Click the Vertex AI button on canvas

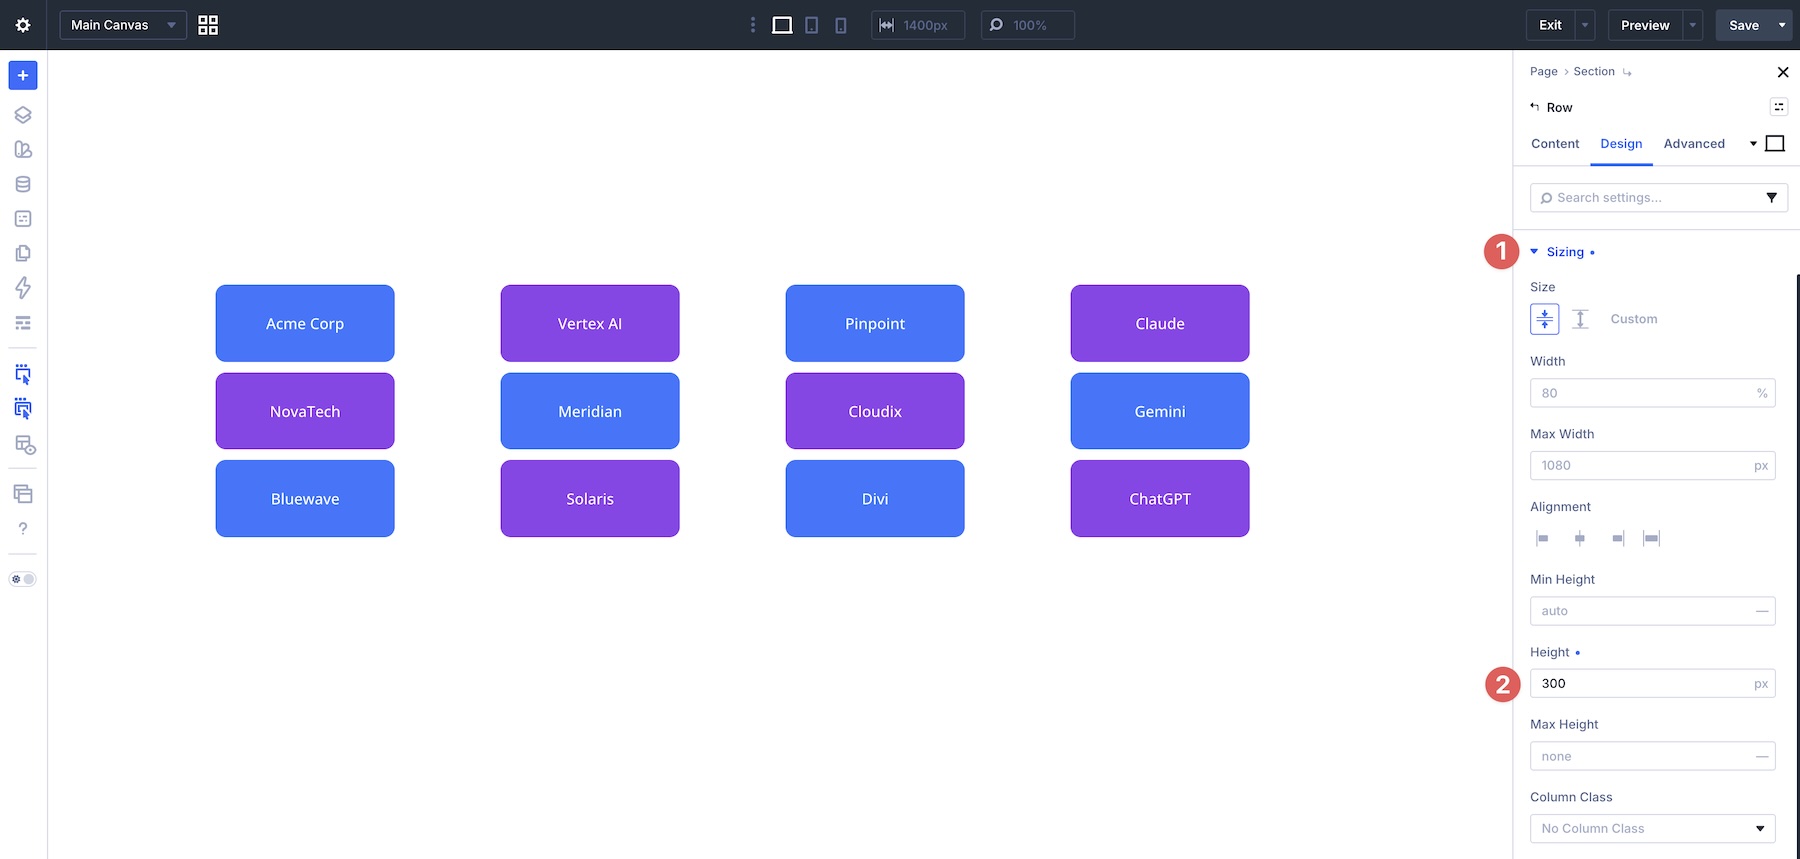[590, 323]
